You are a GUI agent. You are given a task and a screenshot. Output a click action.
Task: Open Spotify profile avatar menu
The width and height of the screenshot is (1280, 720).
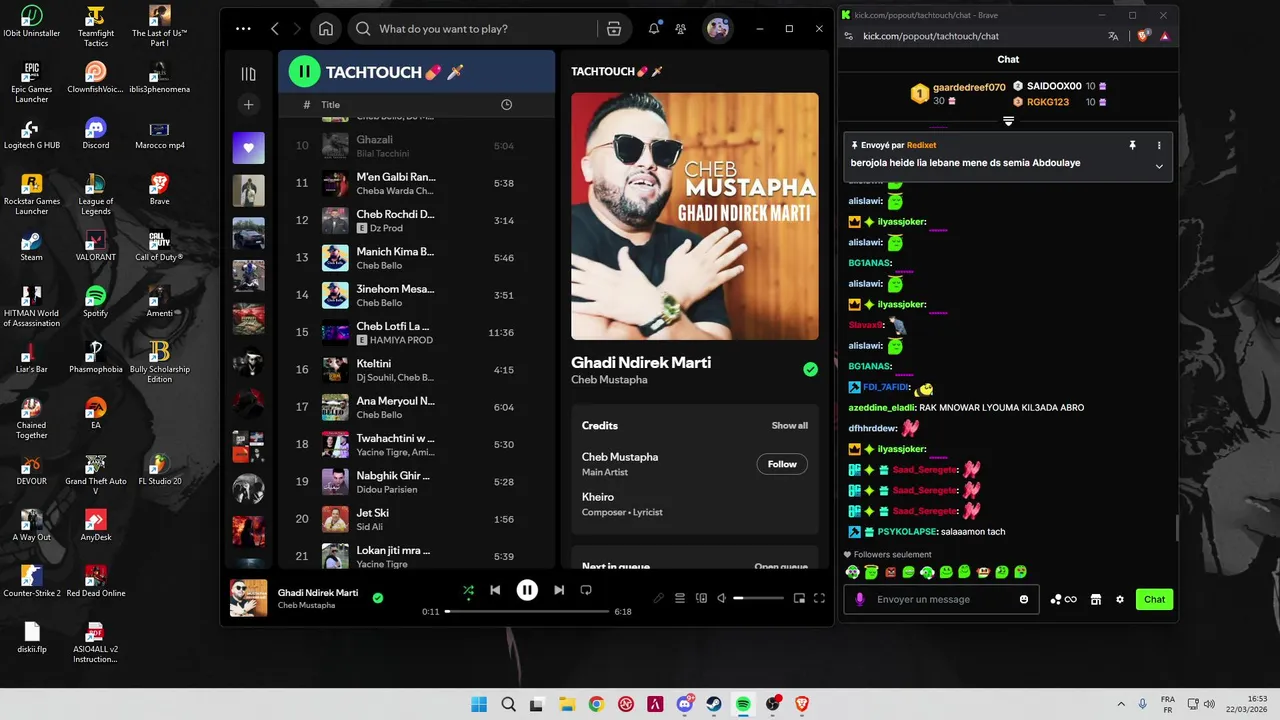(718, 29)
